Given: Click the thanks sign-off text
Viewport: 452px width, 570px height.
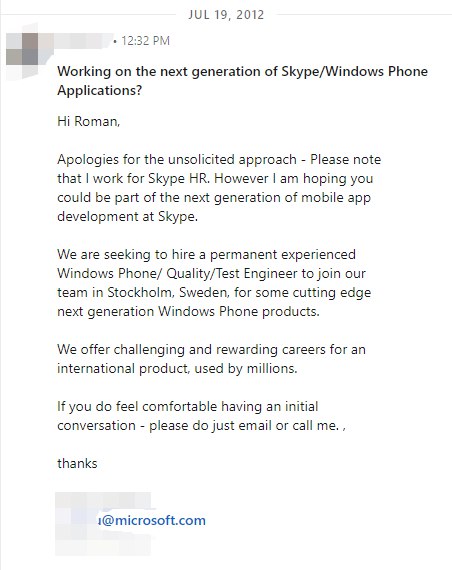Looking at the screenshot, I should pyautogui.click(x=77, y=463).
